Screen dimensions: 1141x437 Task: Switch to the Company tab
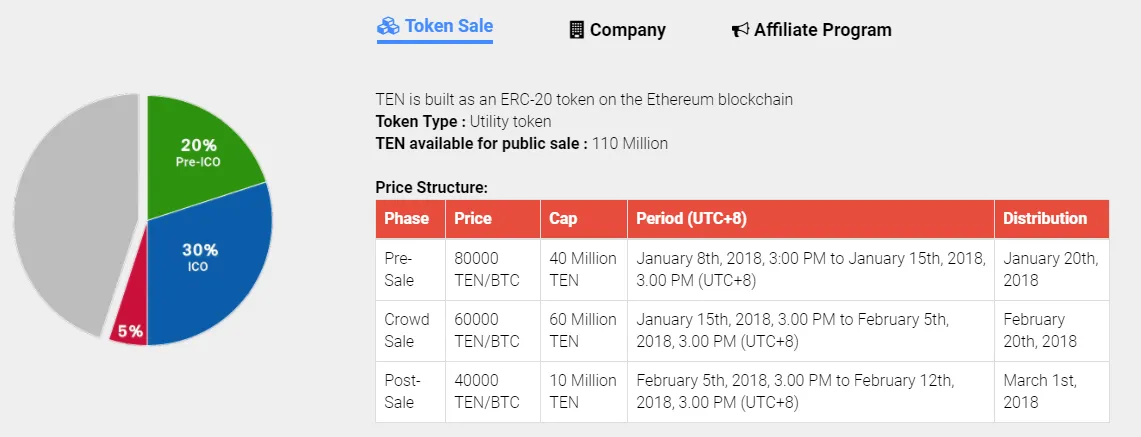pyautogui.click(x=617, y=30)
